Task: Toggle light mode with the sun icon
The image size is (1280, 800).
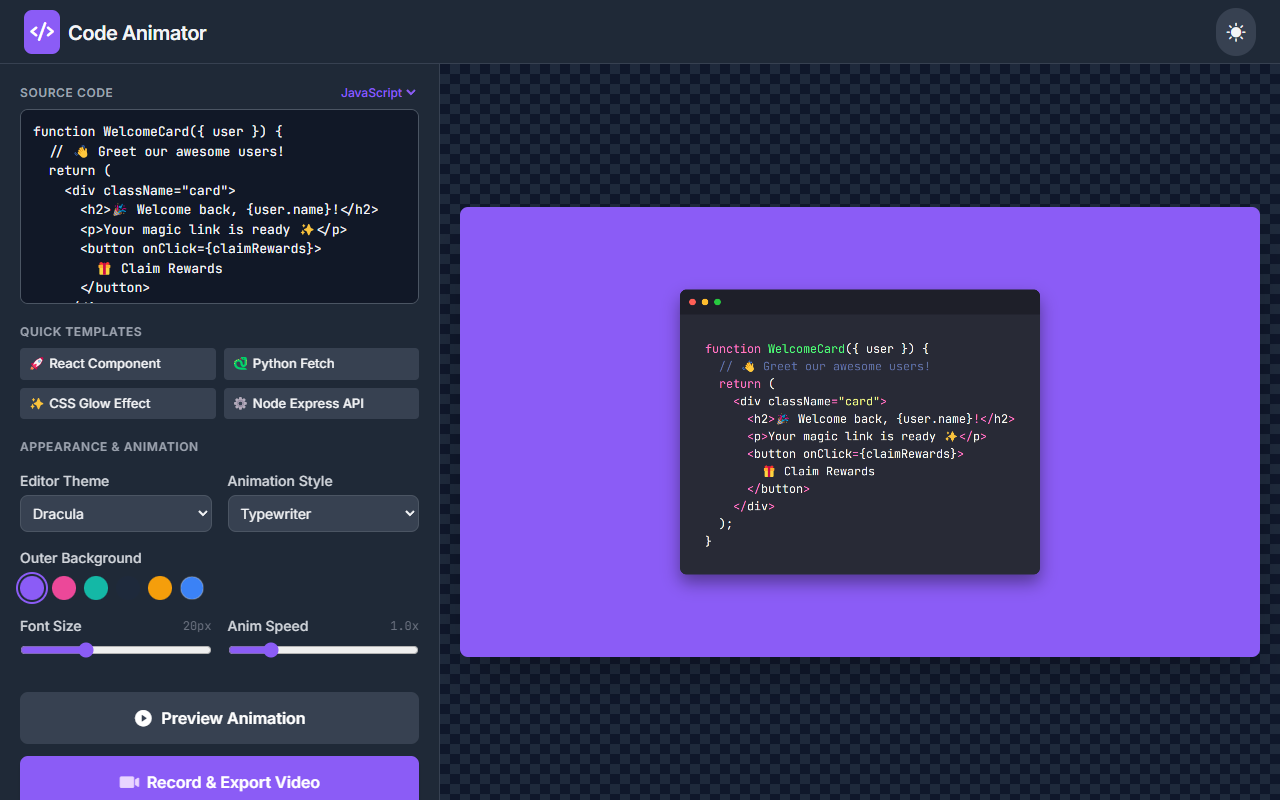Action: point(1235,31)
